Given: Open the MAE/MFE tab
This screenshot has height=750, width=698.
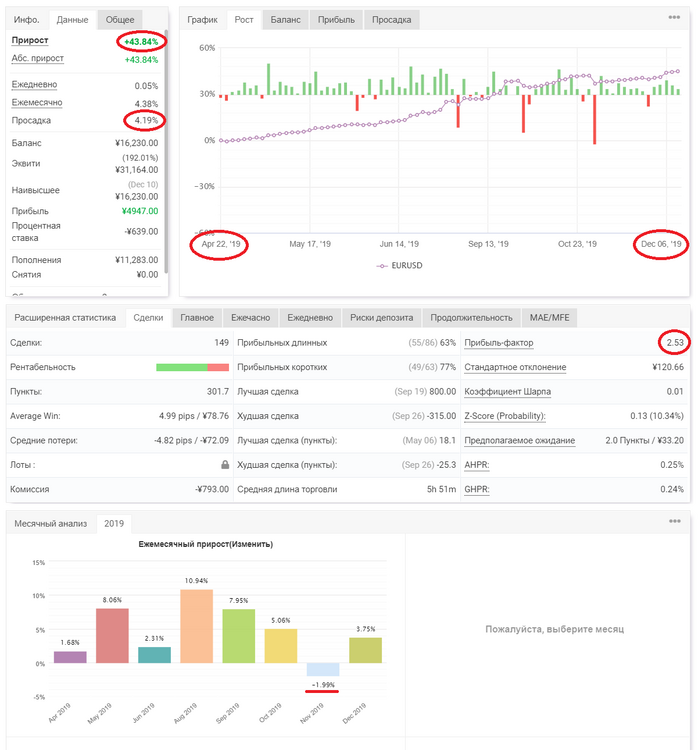Looking at the screenshot, I should pos(549,318).
